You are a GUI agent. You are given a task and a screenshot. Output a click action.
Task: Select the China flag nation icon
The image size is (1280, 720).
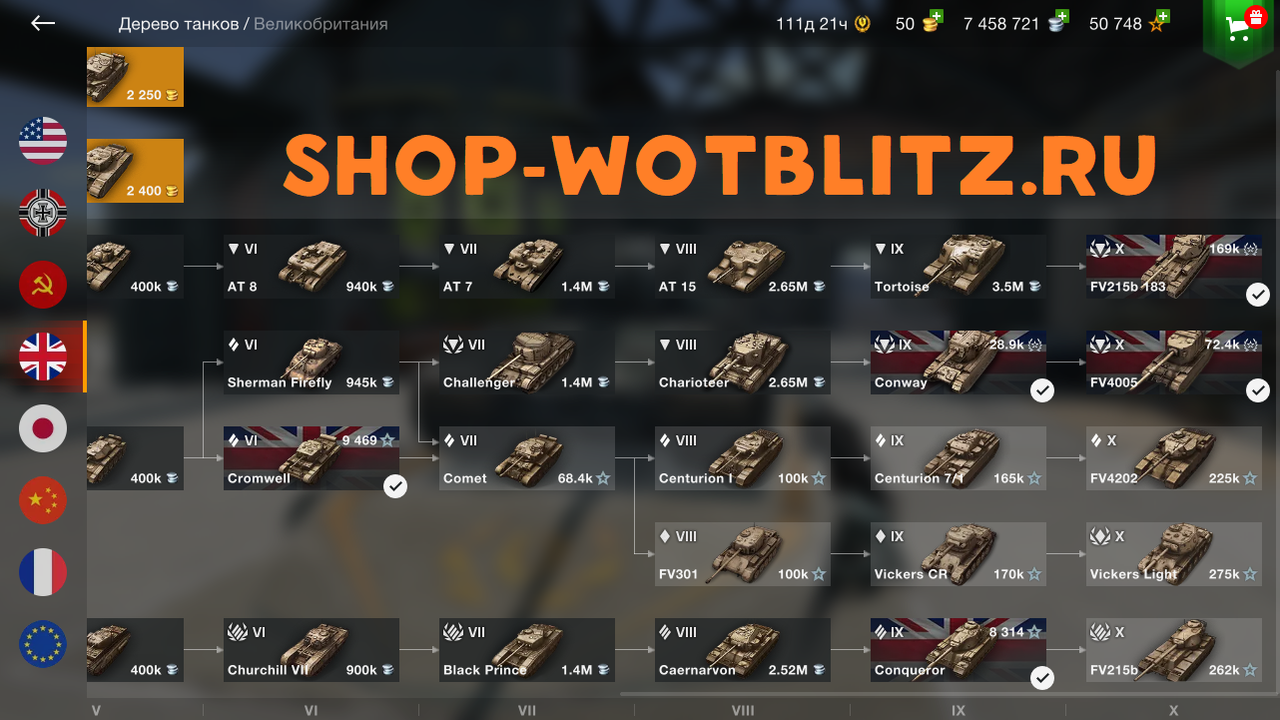click(43, 501)
